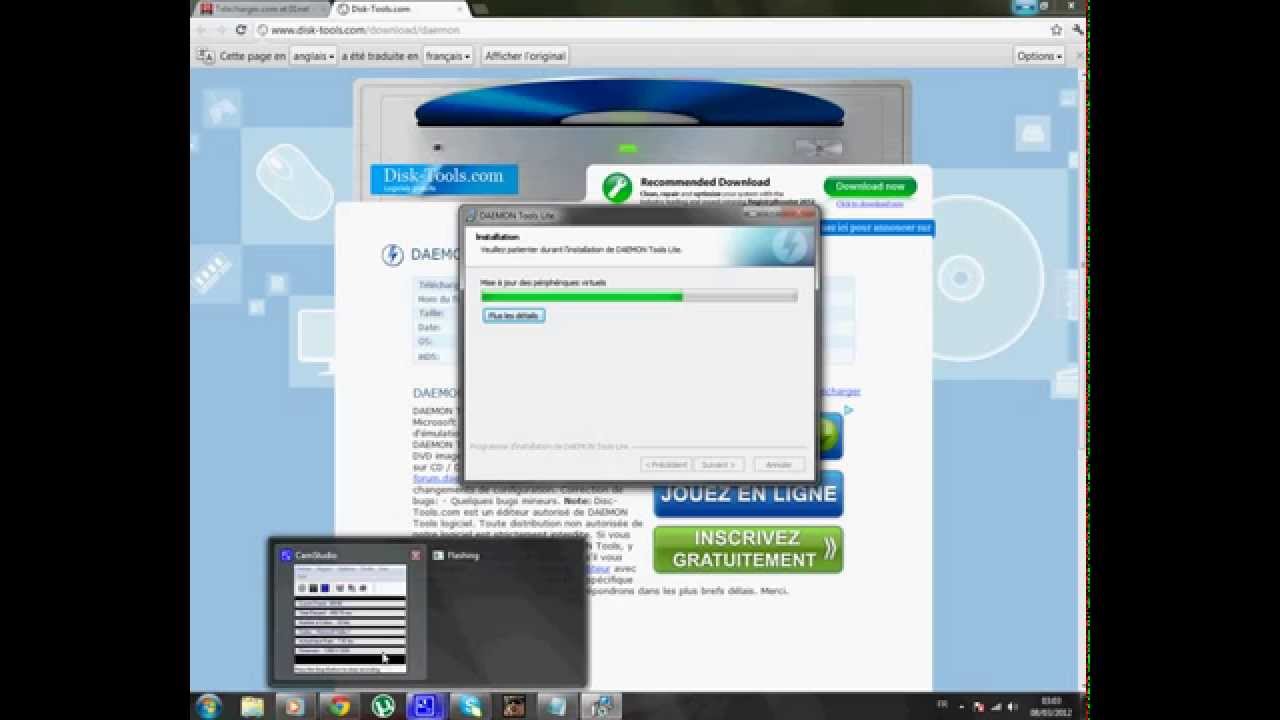Click the DAEMON Tools lightning logo on webpage
The height and width of the screenshot is (720, 1280).
(393, 254)
